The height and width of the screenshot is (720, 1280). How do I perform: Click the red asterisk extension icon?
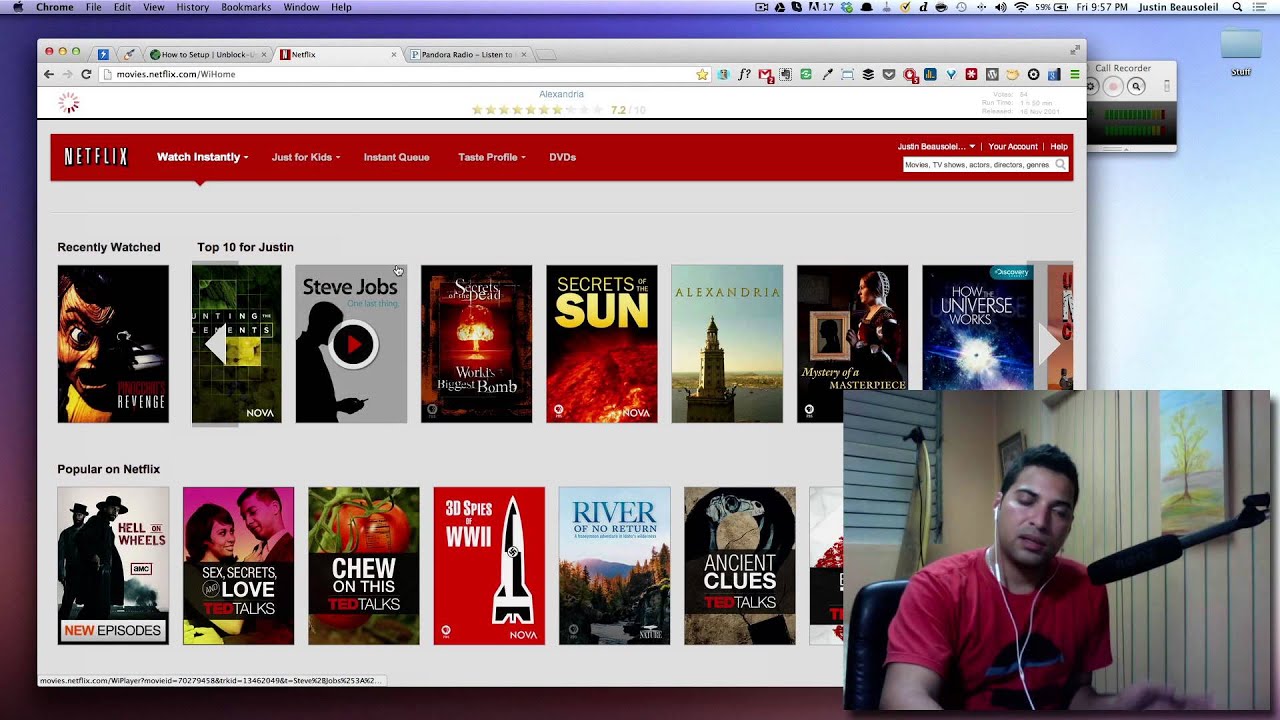[x=971, y=74]
